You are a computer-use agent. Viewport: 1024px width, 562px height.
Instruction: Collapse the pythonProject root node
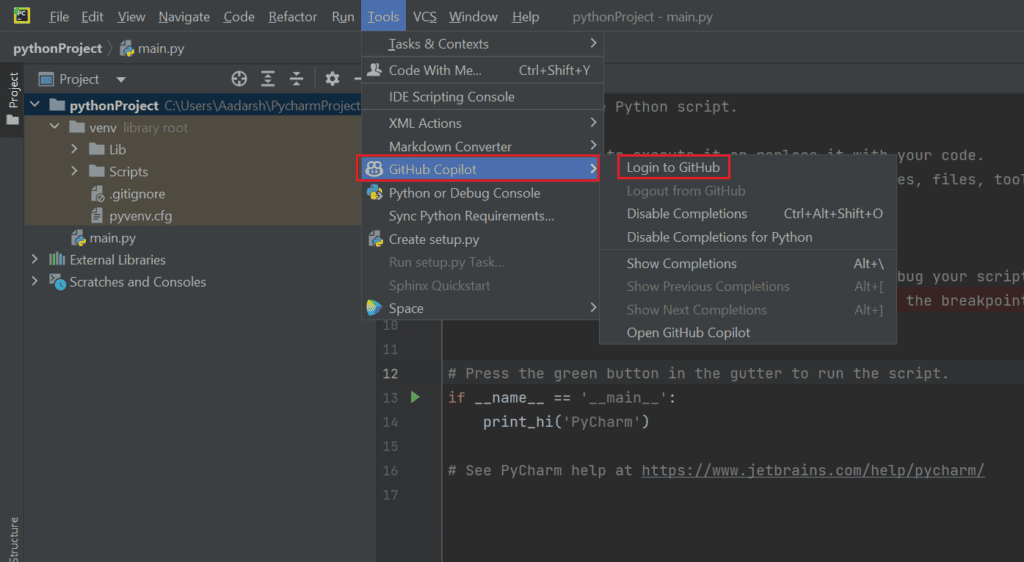(35, 104)
